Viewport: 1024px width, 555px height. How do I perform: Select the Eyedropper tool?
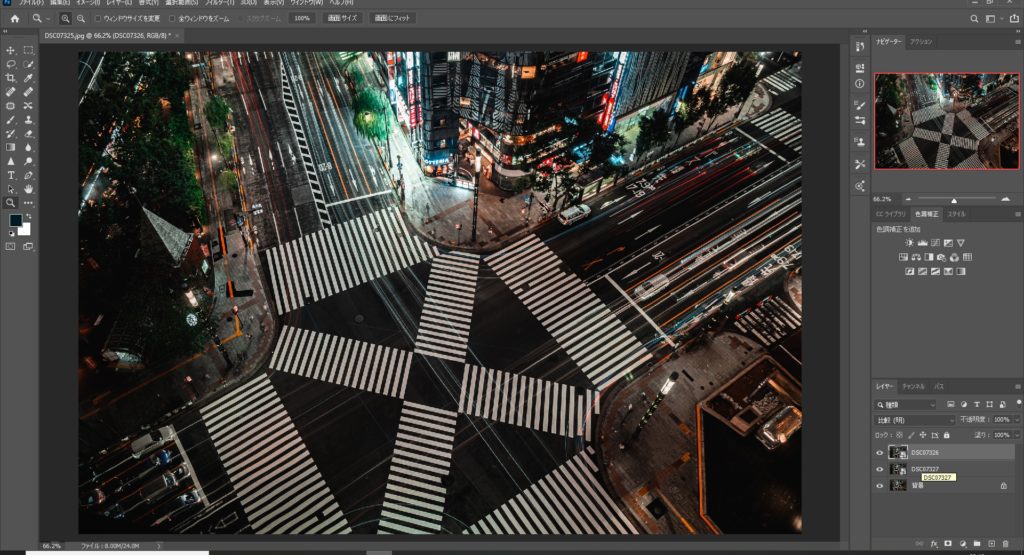pos(28,78)
